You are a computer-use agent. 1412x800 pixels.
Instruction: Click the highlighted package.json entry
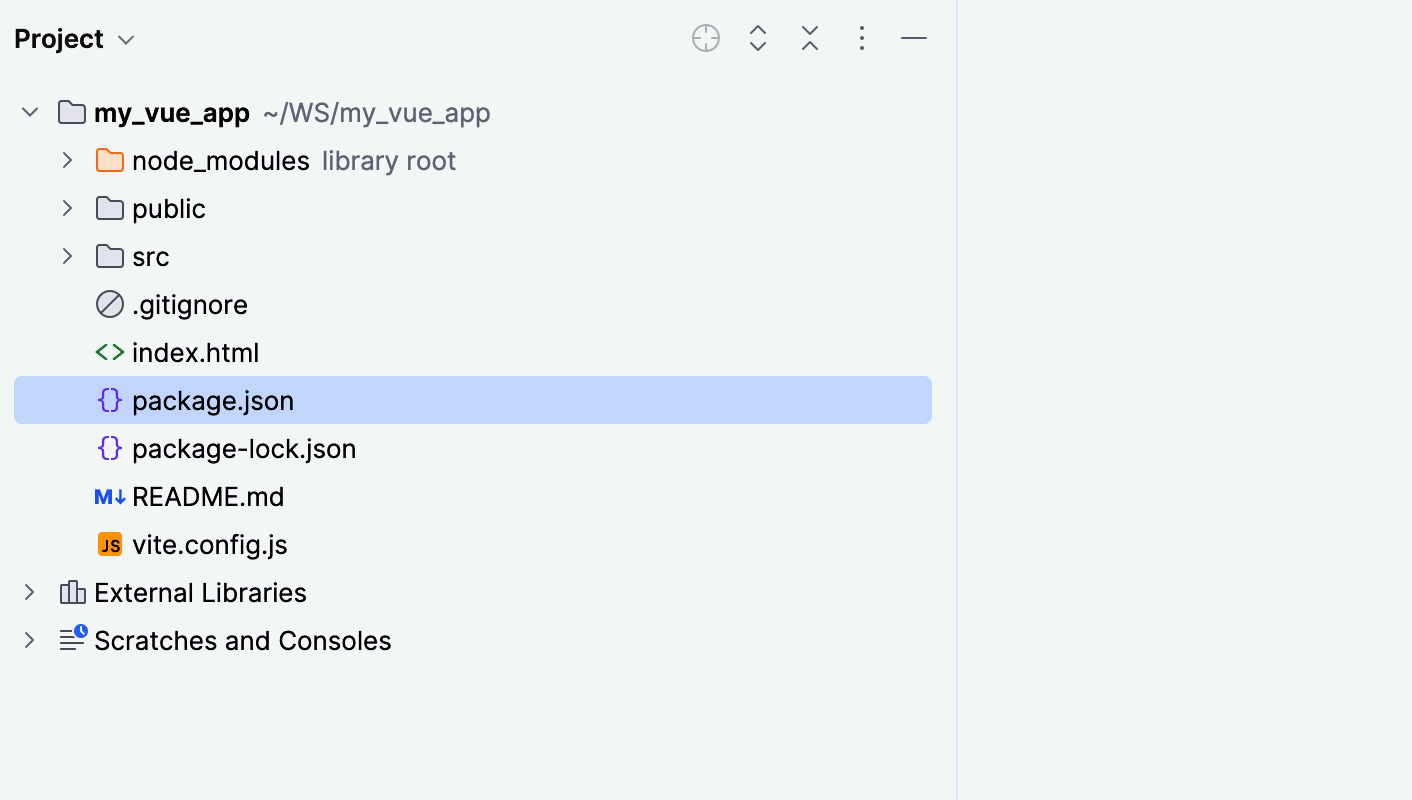coord(213,400)
